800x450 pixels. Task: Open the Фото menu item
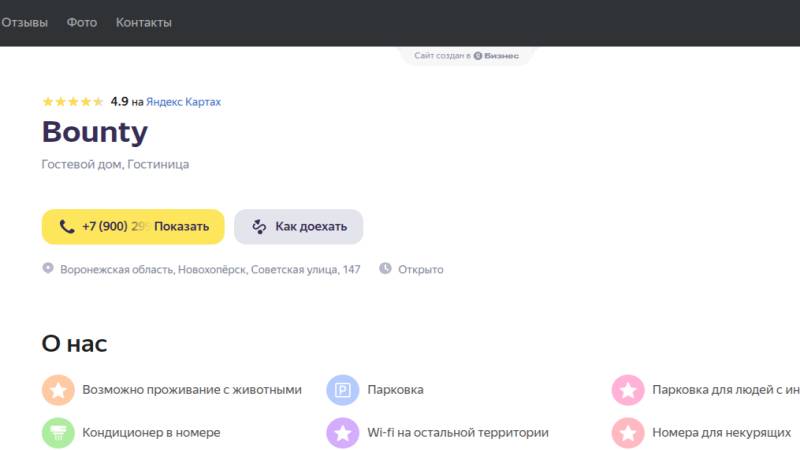tap(82, 22)
